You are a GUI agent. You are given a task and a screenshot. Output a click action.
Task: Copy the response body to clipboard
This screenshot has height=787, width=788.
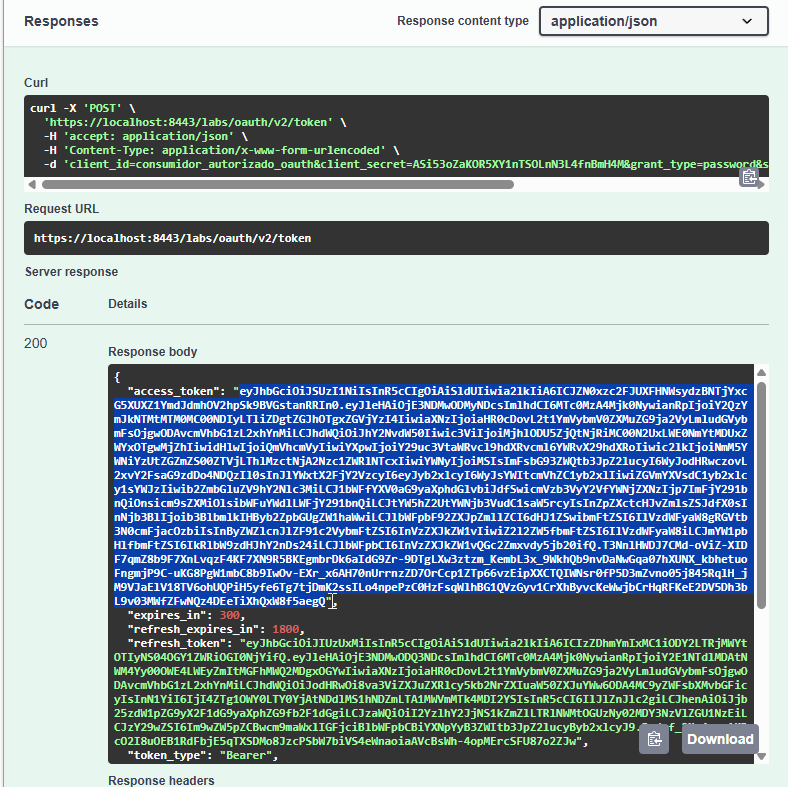pyautogui.click(x=654, y=739)
